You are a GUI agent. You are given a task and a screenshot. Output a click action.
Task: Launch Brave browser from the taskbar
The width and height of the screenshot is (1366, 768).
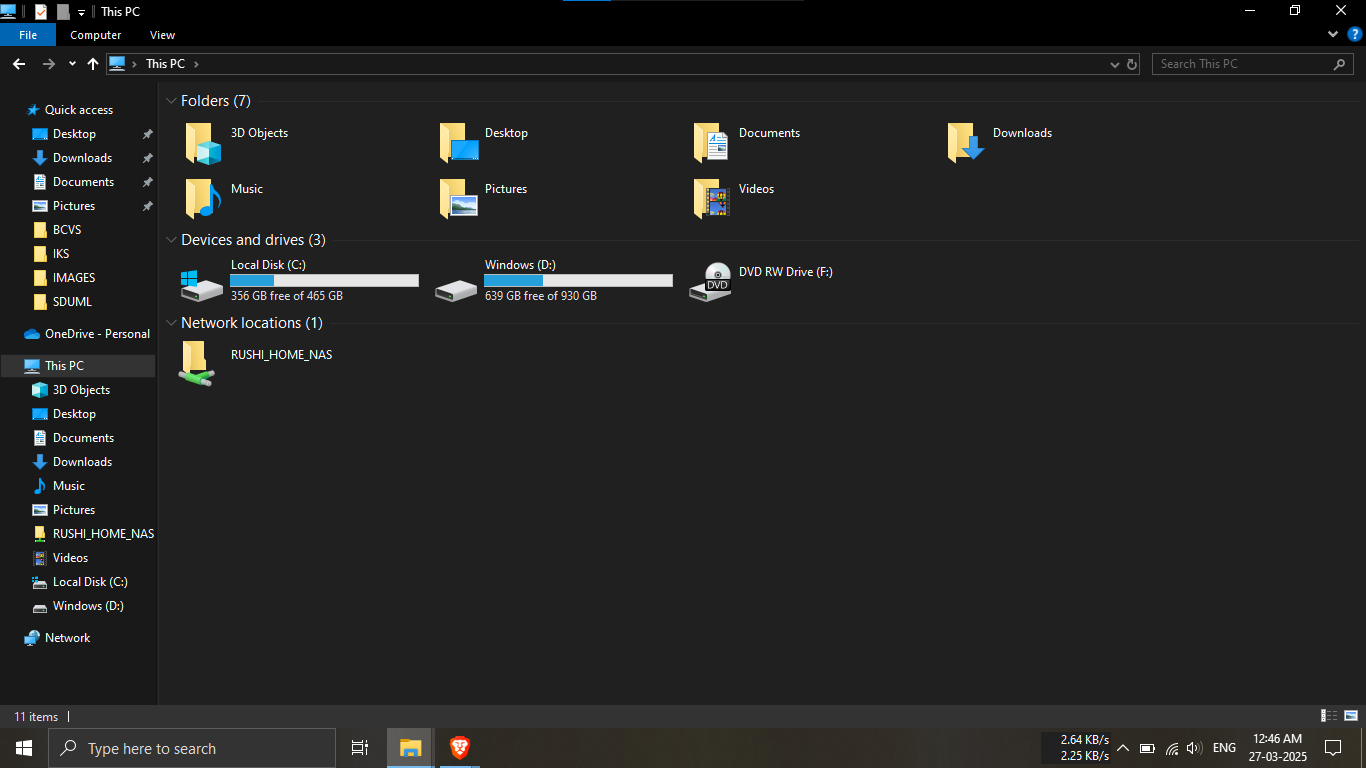tap(459, 748)
